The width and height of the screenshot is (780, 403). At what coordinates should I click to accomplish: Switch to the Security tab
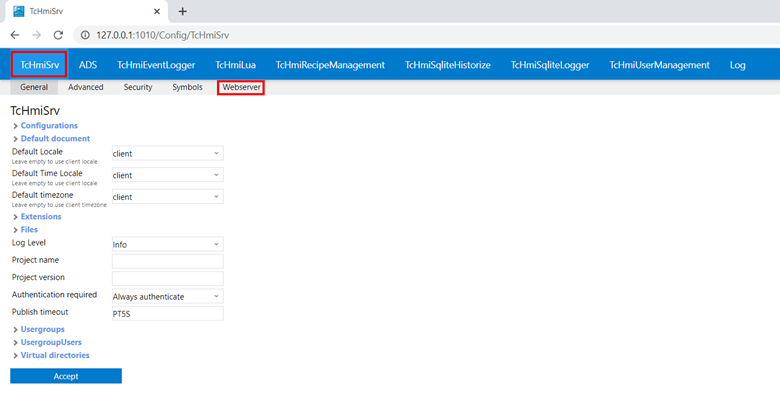[x=138, y=87]
